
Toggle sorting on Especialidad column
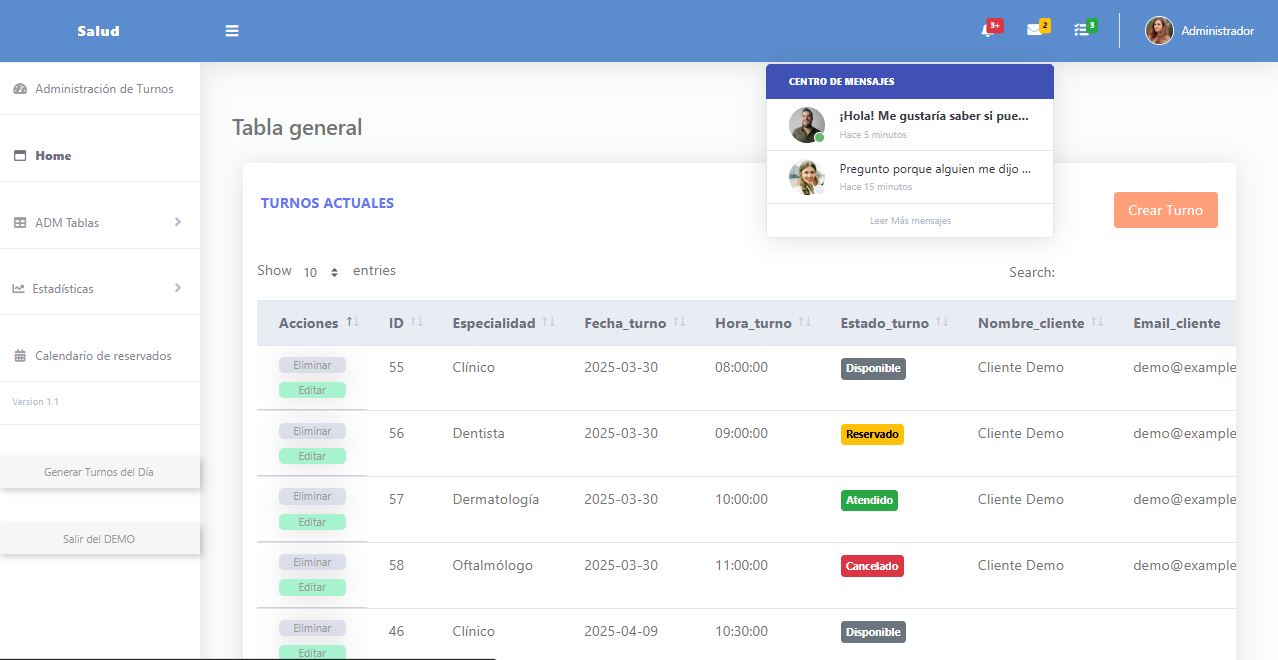[x=548, y=323]
